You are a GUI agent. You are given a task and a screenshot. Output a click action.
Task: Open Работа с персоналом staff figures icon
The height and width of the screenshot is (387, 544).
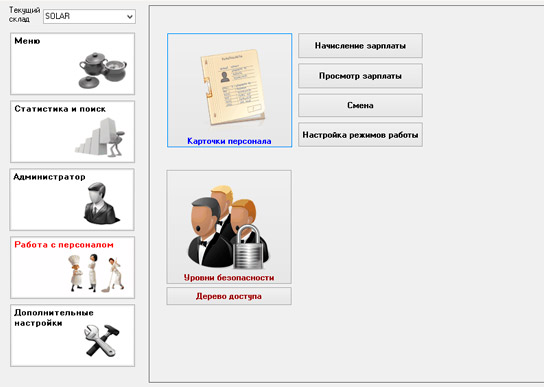[x=96, y=272]
